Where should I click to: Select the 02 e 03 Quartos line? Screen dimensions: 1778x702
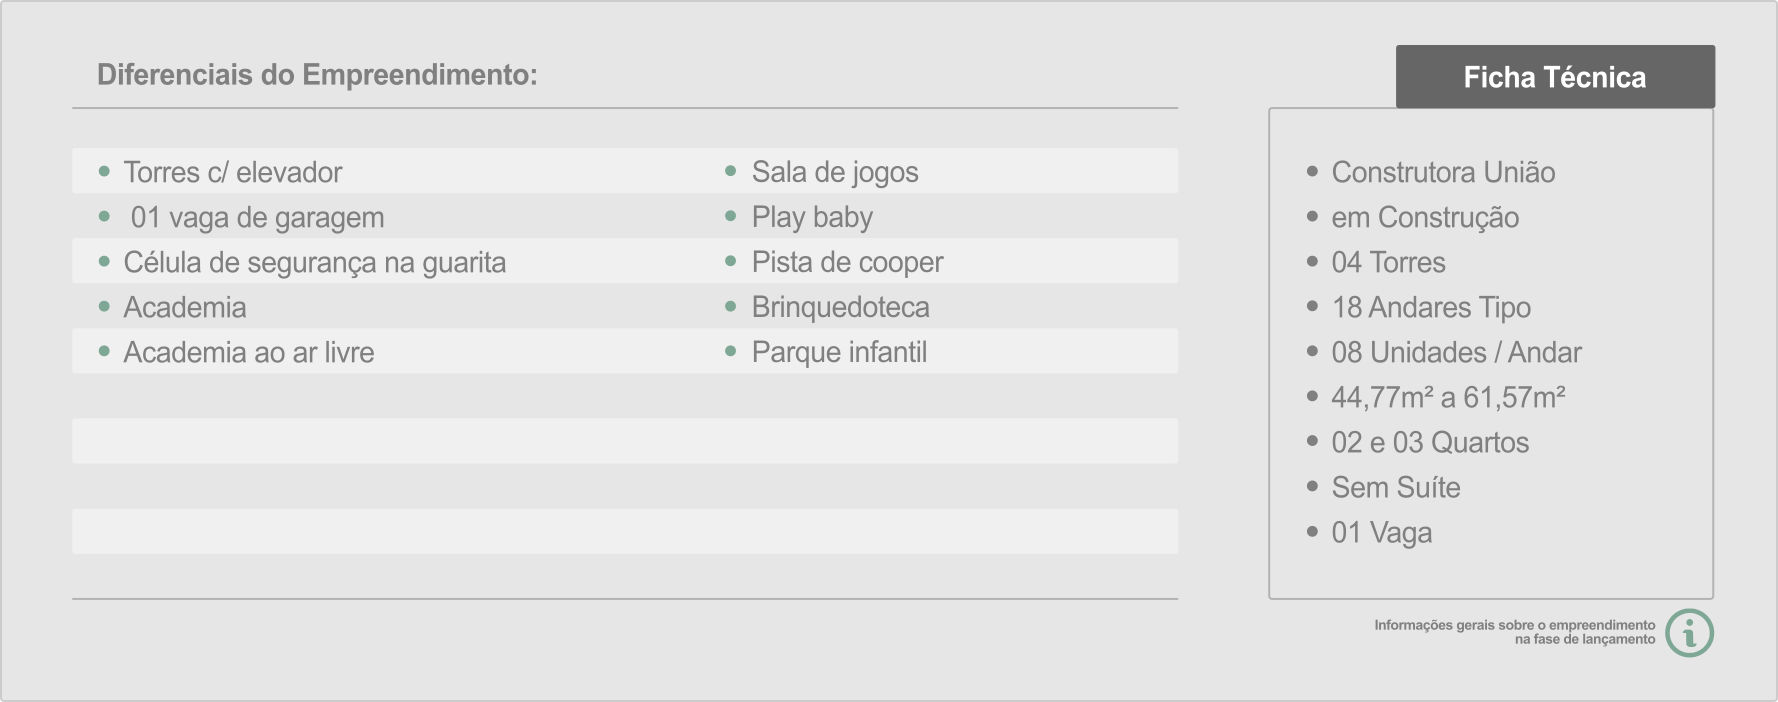coord(1430,442)
